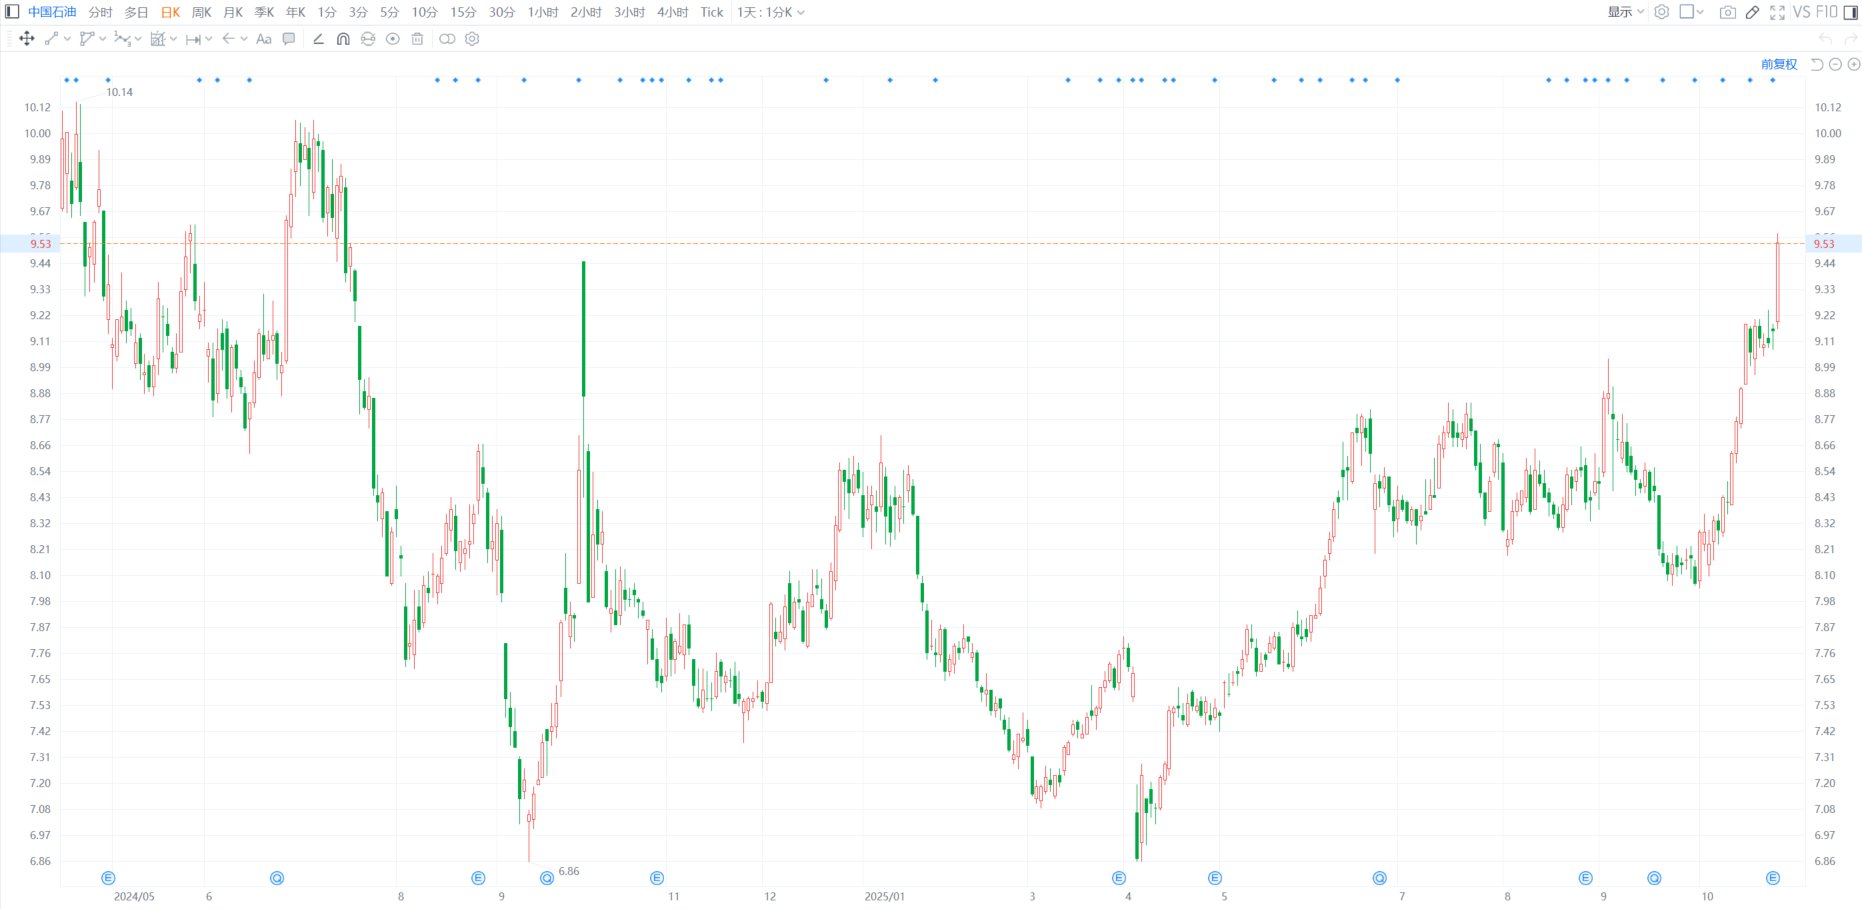Click the 前复权 adjustment link
This screenshot has width=1862, height=909.
[x=1778, y=64]
